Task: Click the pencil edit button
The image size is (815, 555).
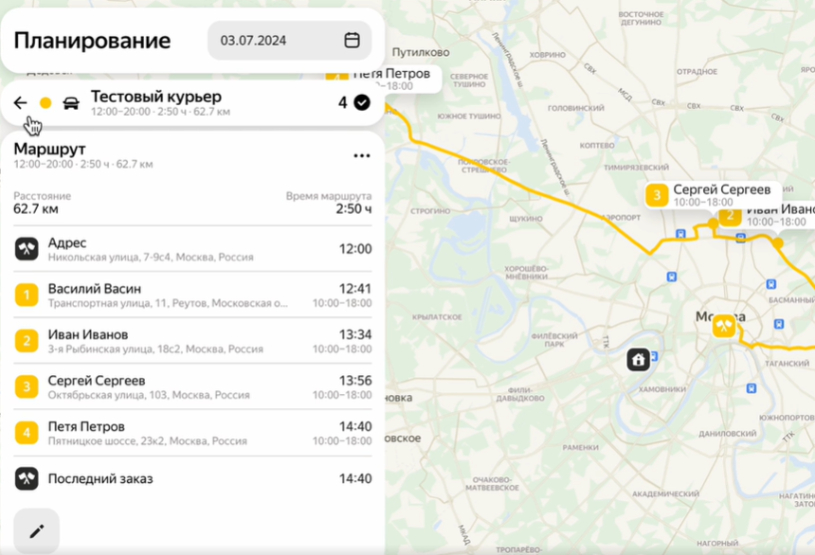Action: (x=36, y=531)
